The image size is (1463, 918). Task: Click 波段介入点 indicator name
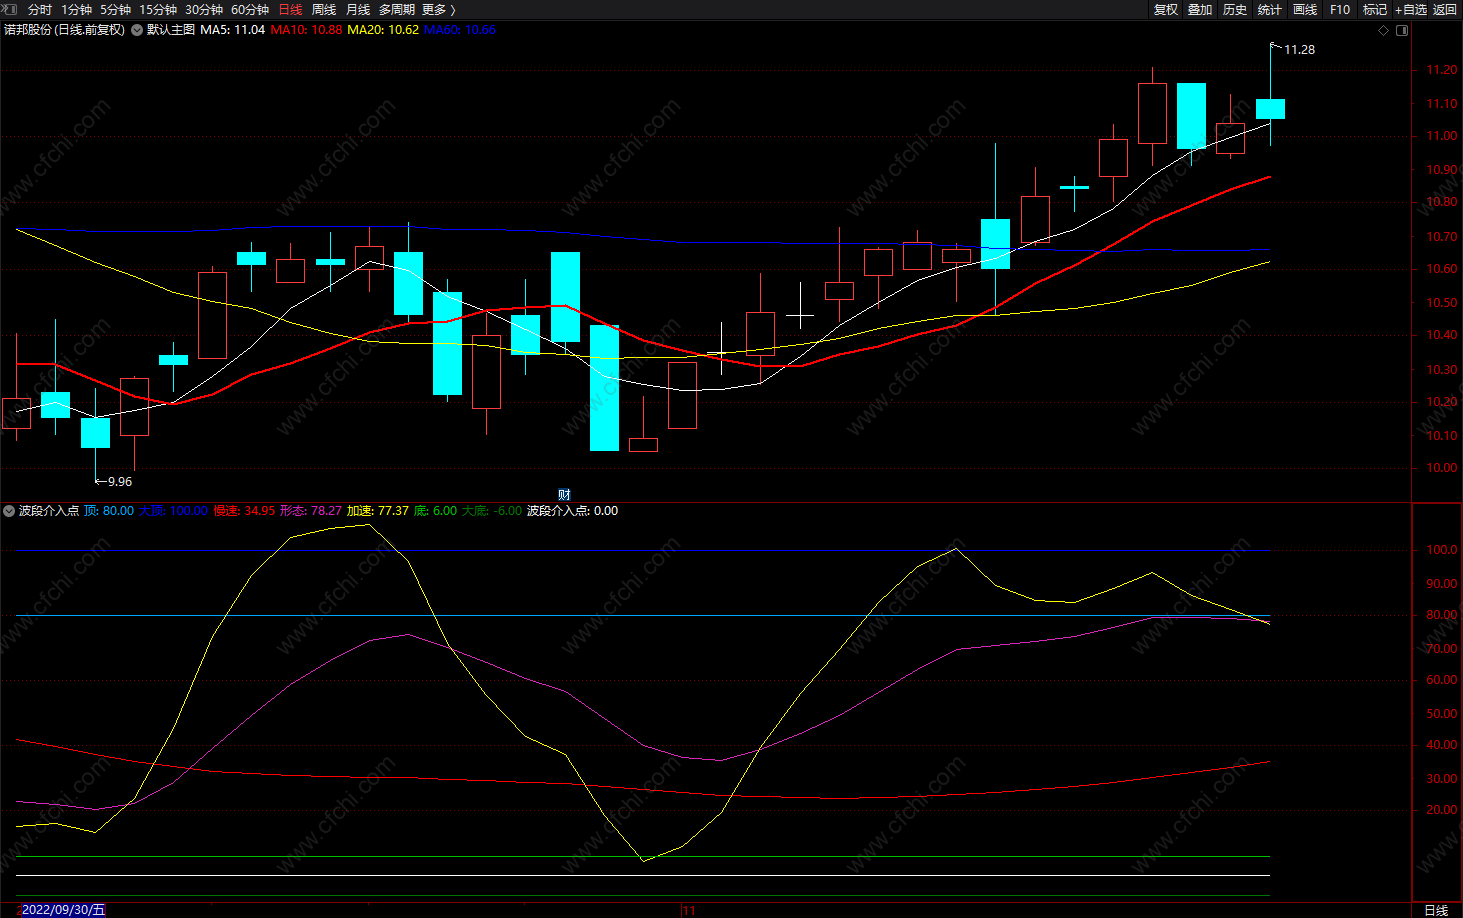point(49,511)
